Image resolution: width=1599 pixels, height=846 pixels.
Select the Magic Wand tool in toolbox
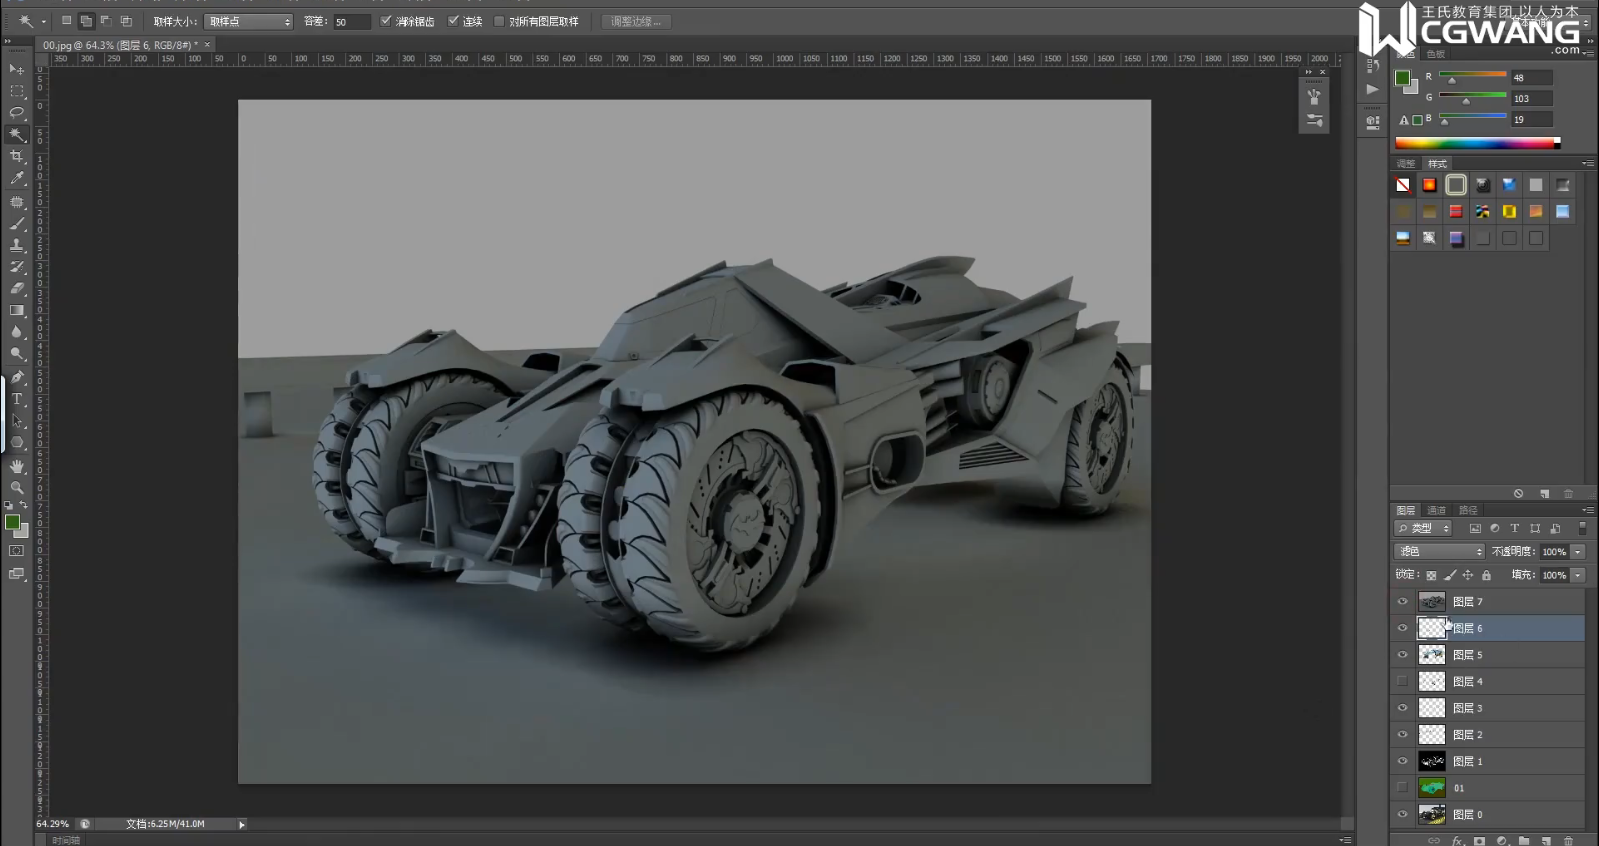17,135
